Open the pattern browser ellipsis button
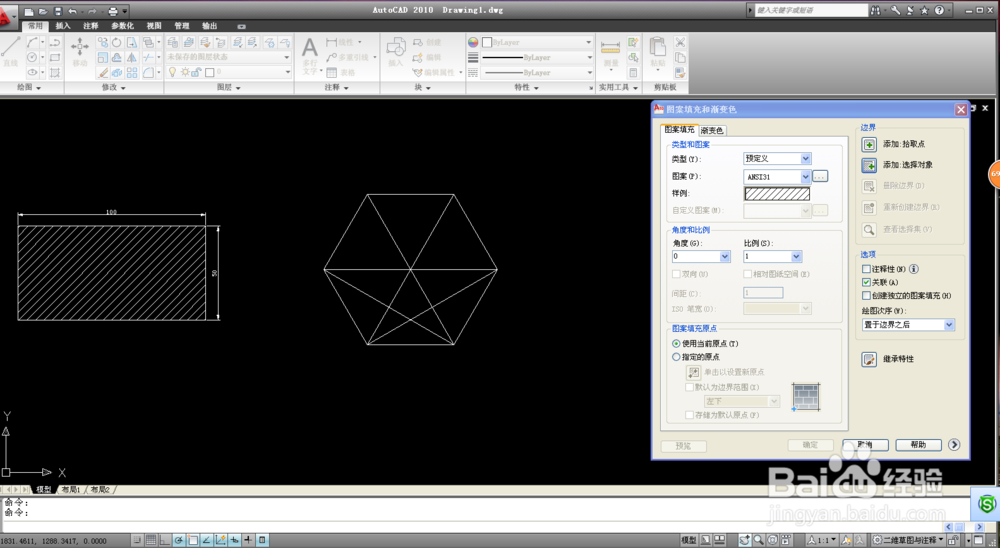Image resolution: width=1000 pixels, height=548 pixels. pyautogui.click(x=820, y=176)
